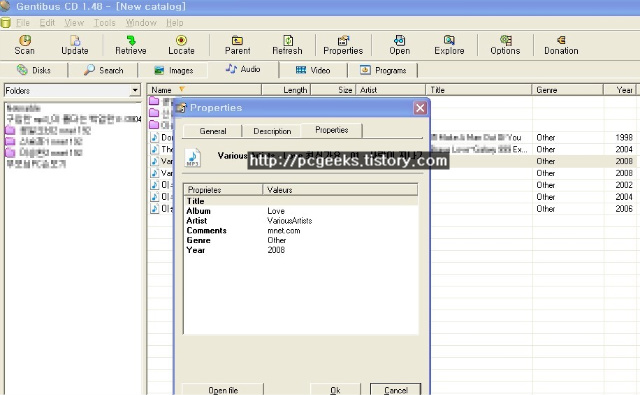Click year 2002 in file list
Viewport: 640px width, 395px height.
(x=623, y=185)
